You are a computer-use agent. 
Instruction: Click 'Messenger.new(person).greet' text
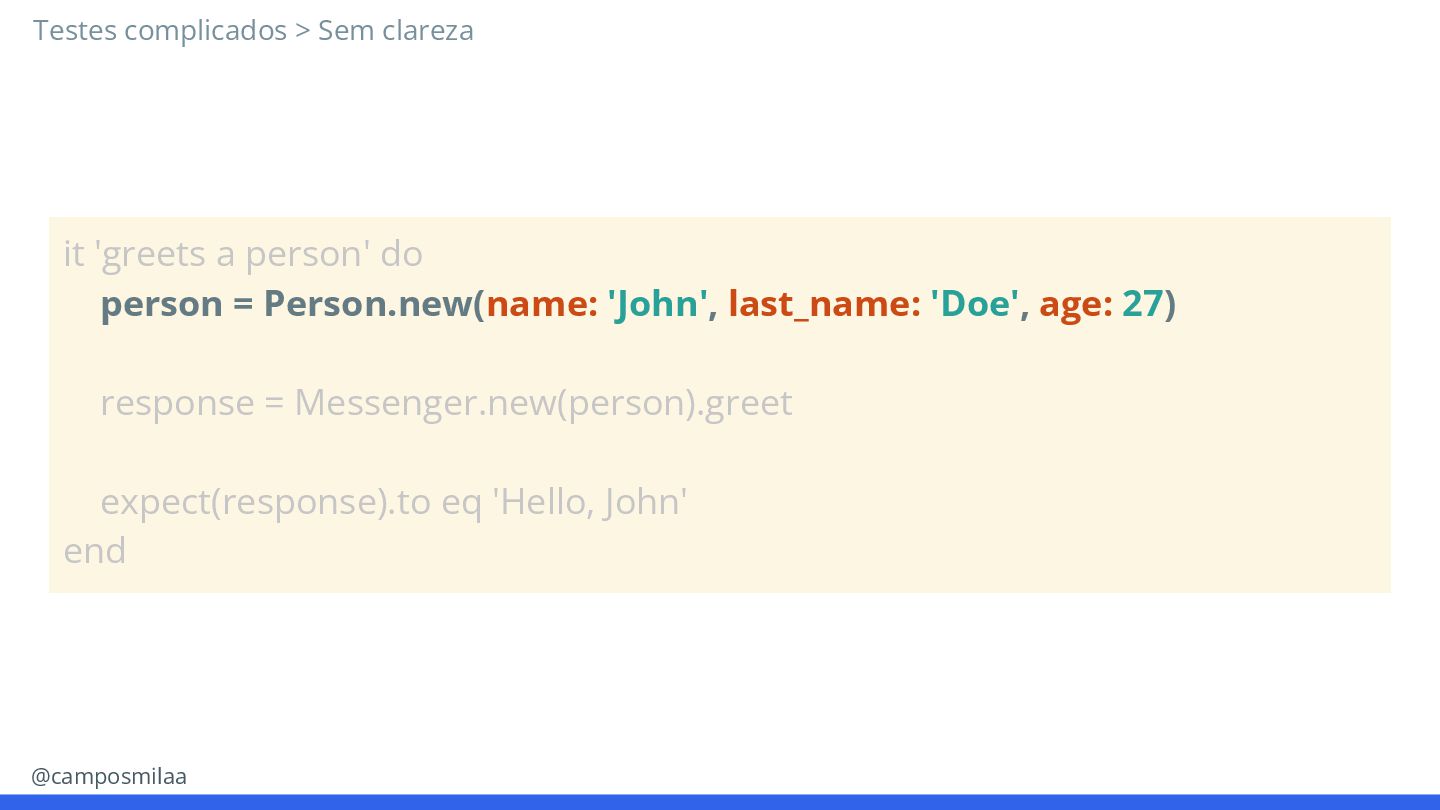543,403
